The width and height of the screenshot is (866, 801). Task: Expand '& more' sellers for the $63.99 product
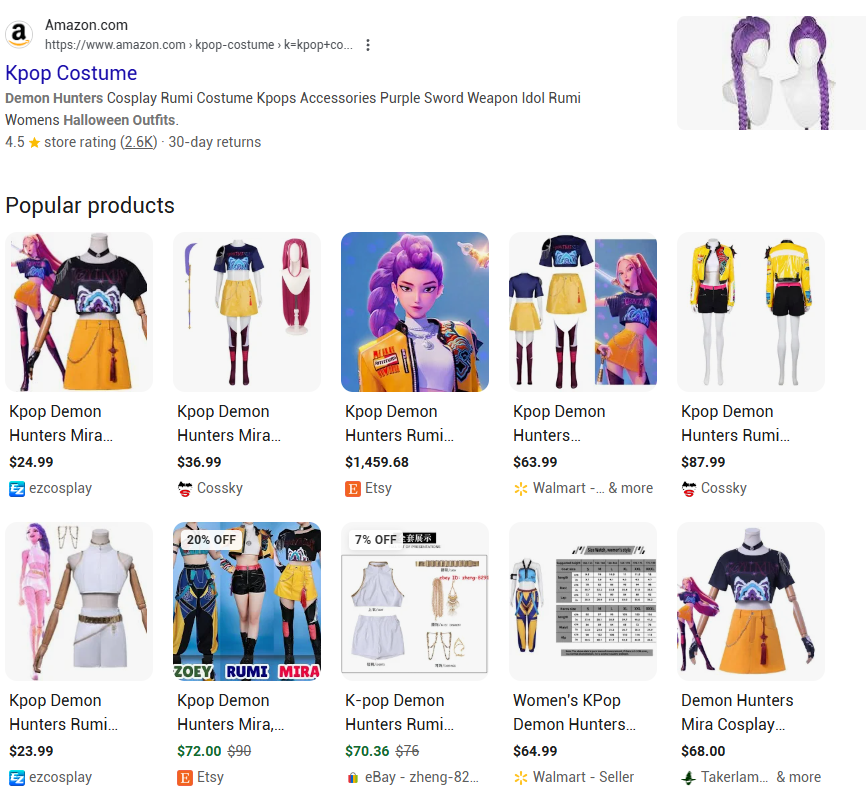click(x=630, y=488)
